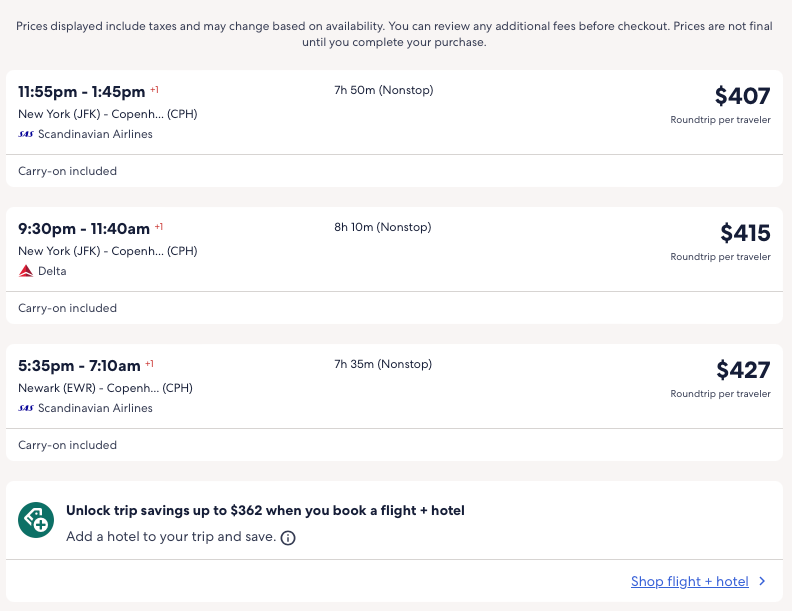792x611 pixels.
Task: Open the info icon beside hotel savings text
Action: [x=288, y=538]
